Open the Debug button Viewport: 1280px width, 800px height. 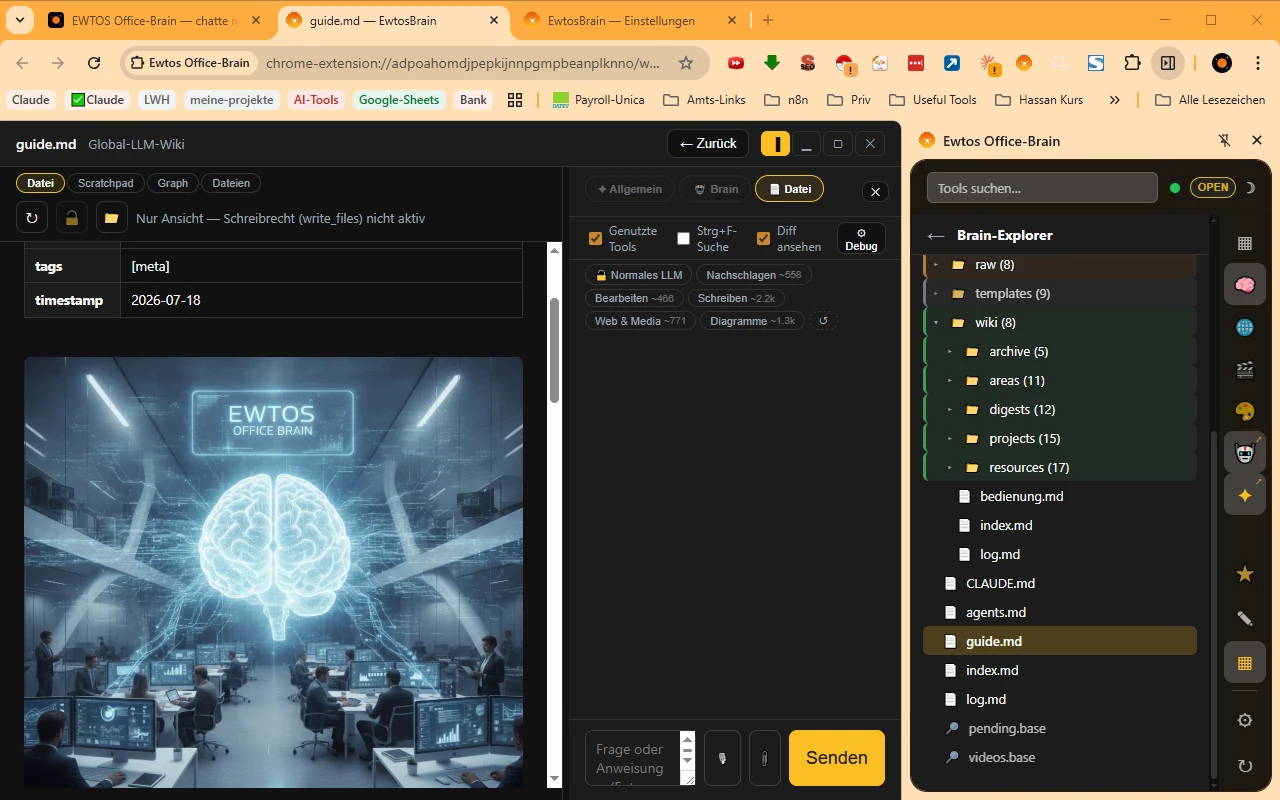(861, 239)
